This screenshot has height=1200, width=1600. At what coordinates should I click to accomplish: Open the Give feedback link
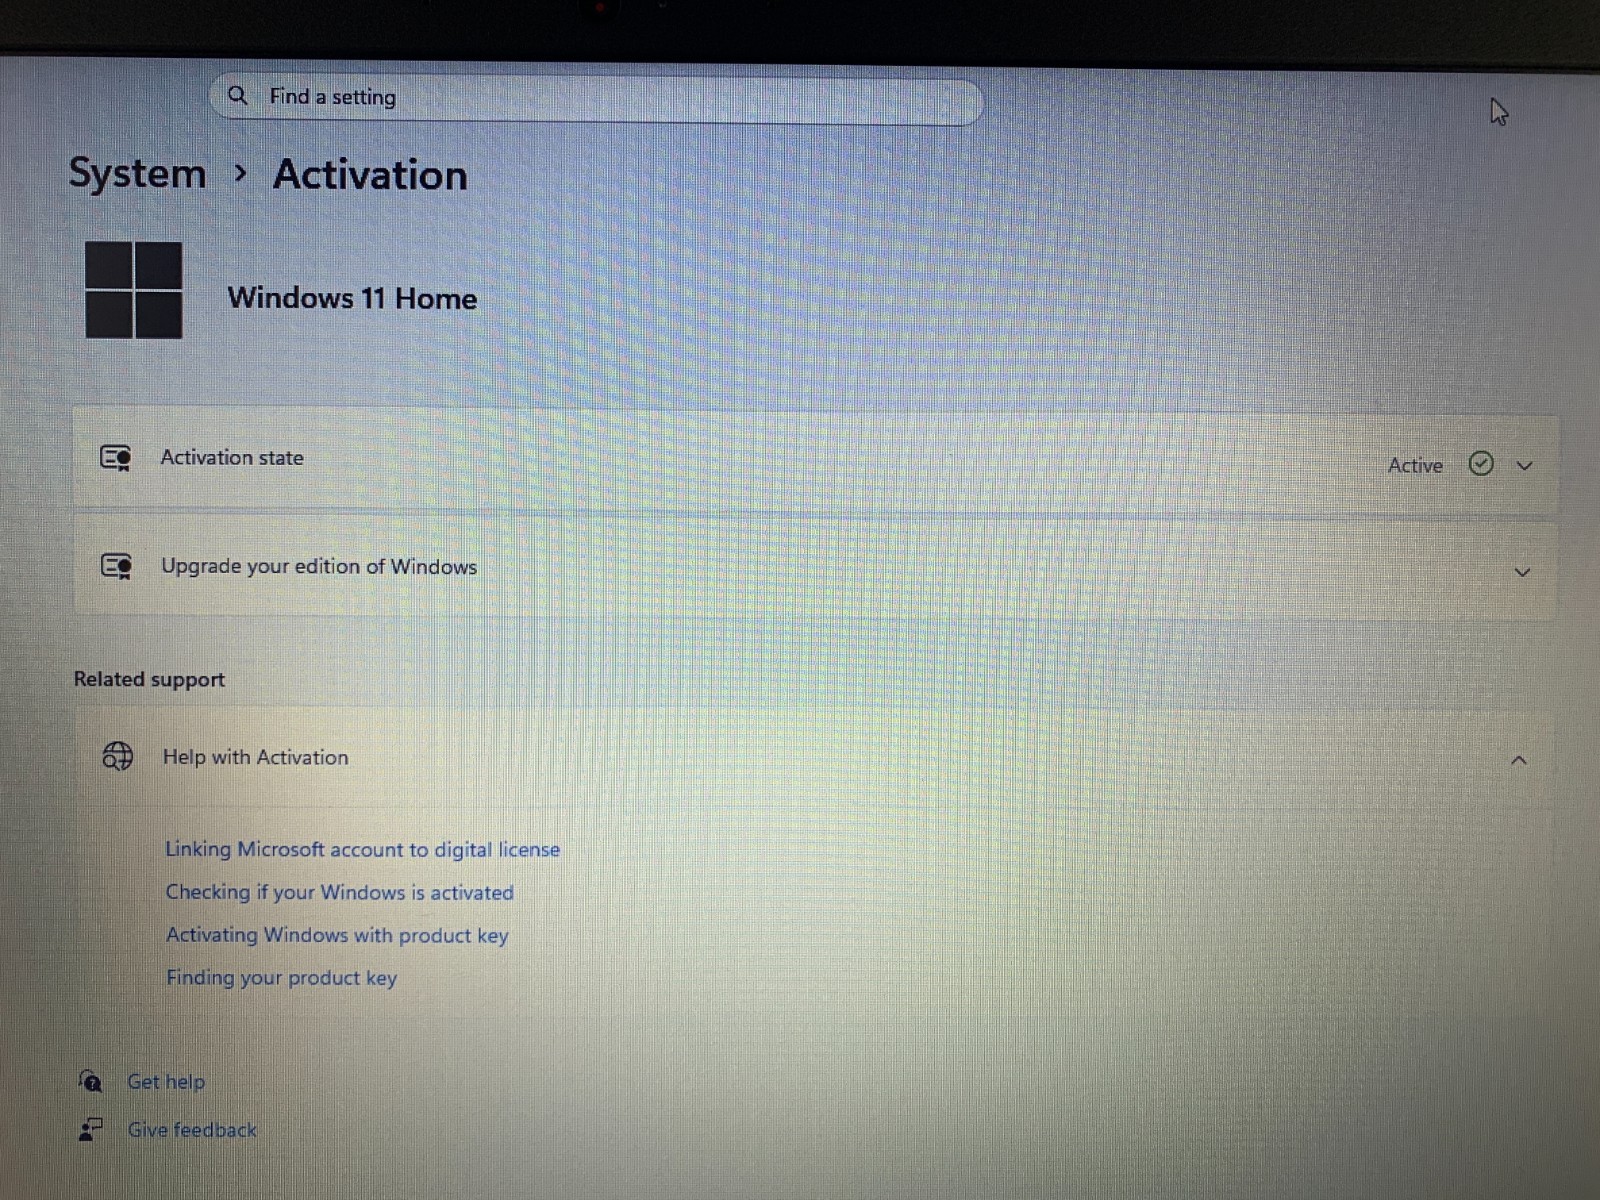coord(192,1129)
